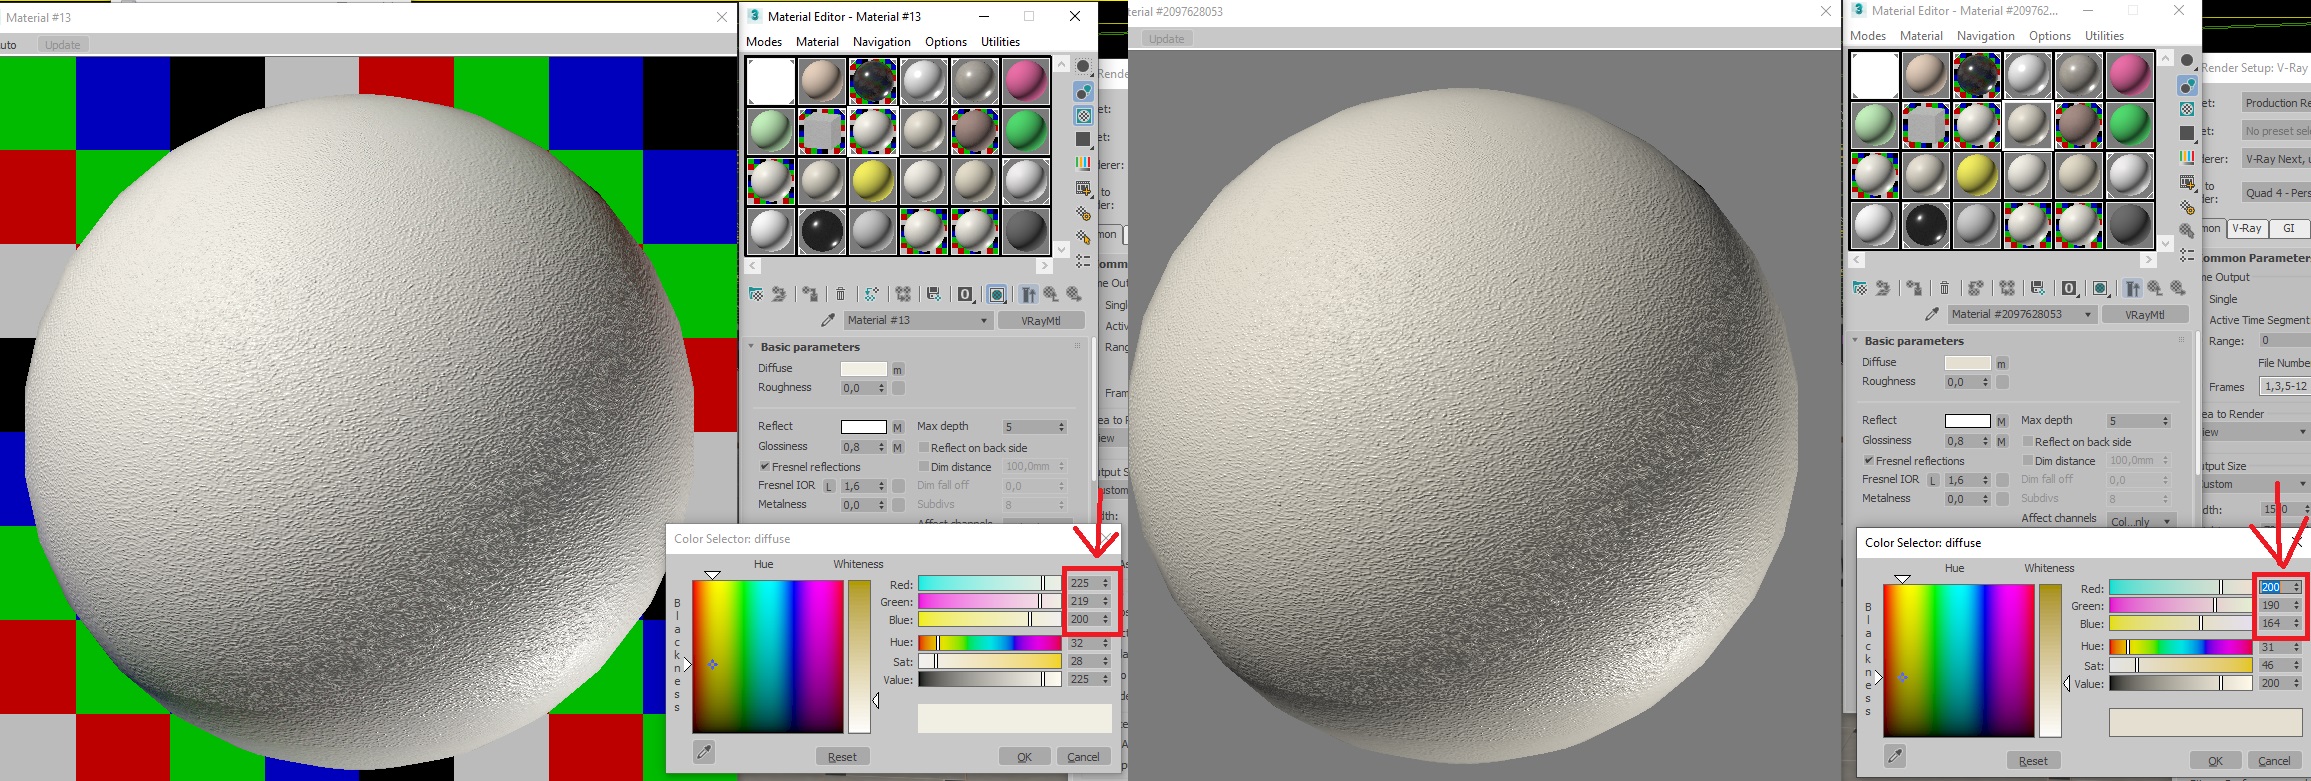The image size is (2311, 781).
Task: Click Make Unique icon in left editor
Action: (903, 294)
